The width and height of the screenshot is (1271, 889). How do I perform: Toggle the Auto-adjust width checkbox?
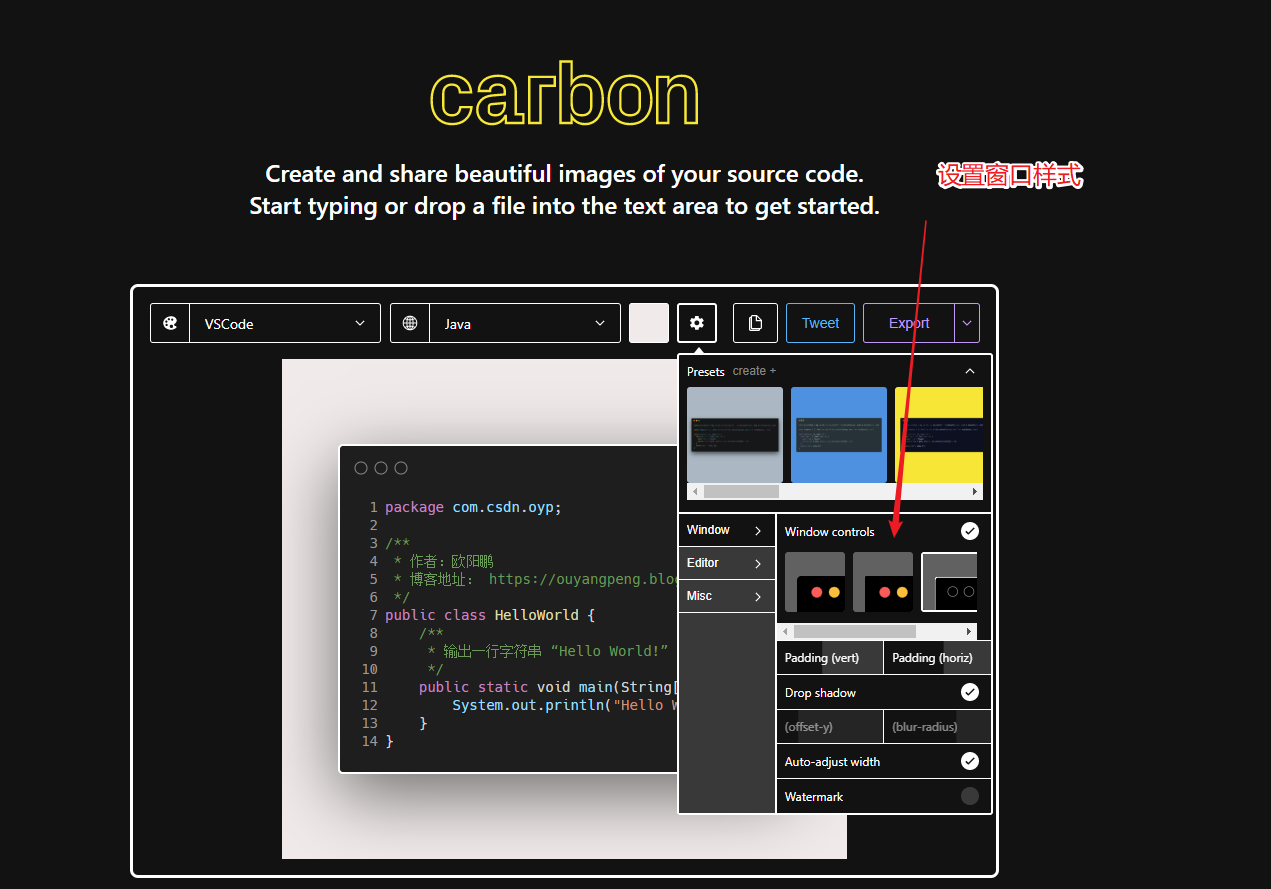click(970, 761)
